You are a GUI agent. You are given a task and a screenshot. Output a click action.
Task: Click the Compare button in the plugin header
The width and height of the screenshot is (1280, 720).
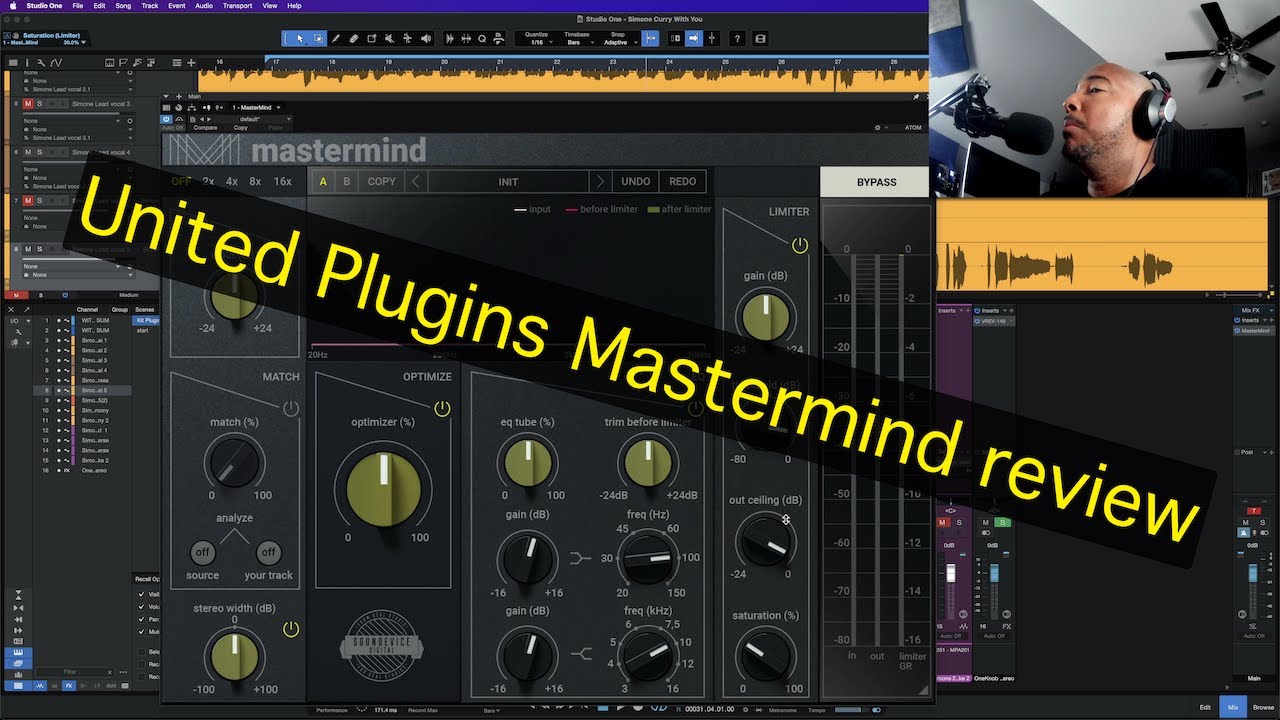click(205, 128)
